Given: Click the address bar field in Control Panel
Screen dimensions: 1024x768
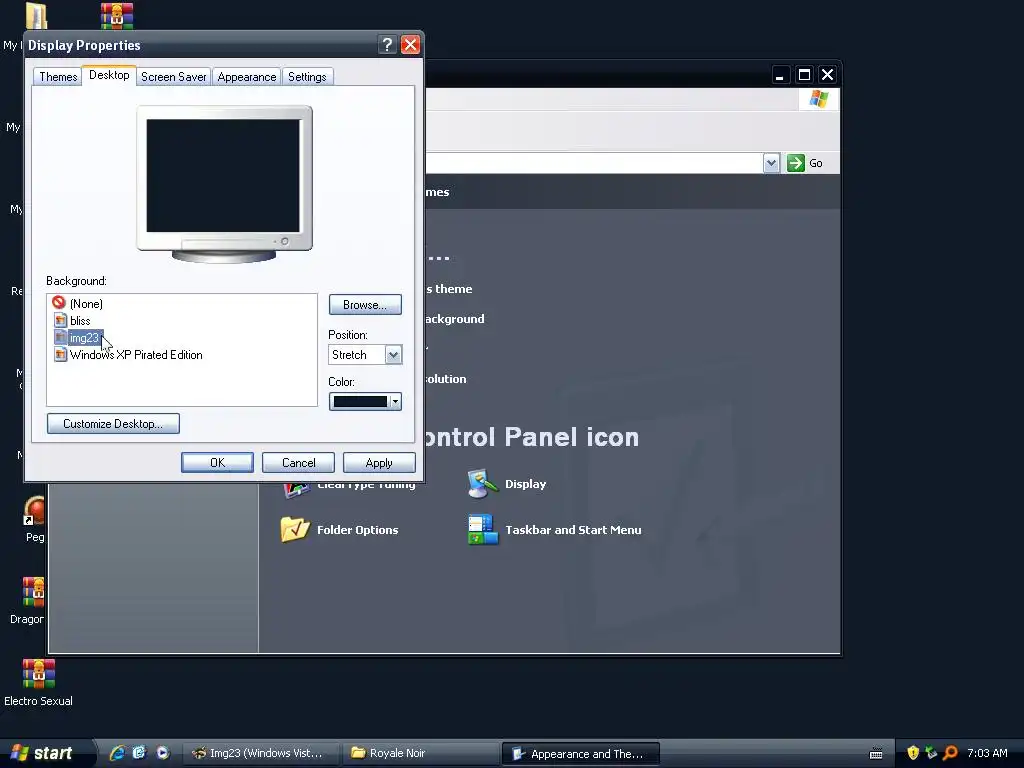Looking at the screenshot, I should point(594,163).
